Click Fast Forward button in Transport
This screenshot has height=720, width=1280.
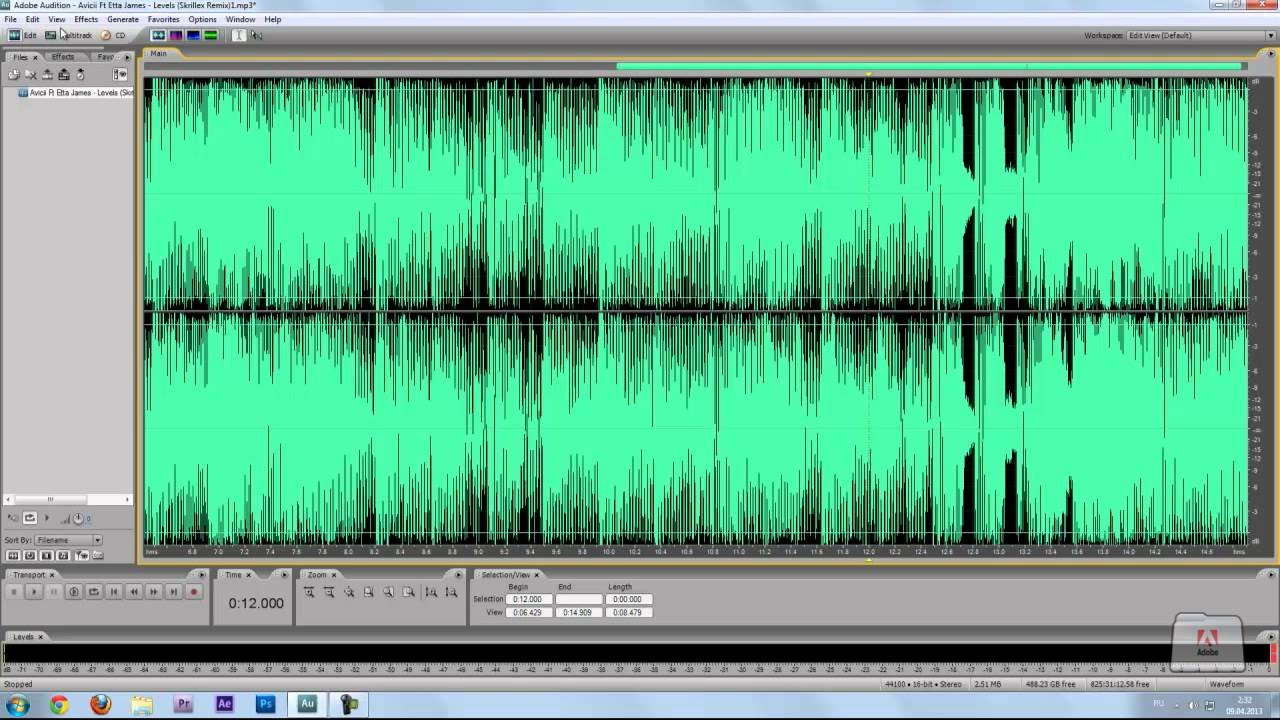pyautogui.click(x=154, y=592)
